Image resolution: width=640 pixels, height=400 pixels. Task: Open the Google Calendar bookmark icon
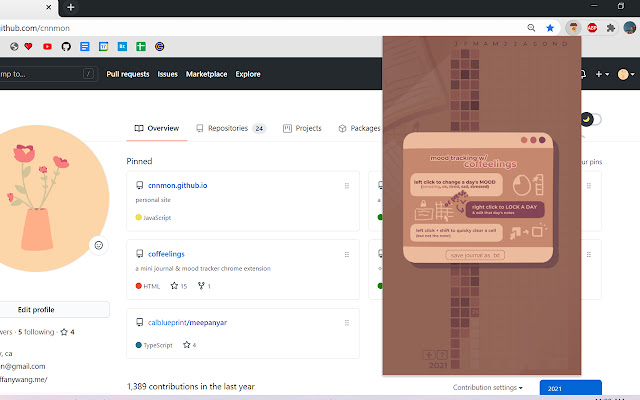104,47
